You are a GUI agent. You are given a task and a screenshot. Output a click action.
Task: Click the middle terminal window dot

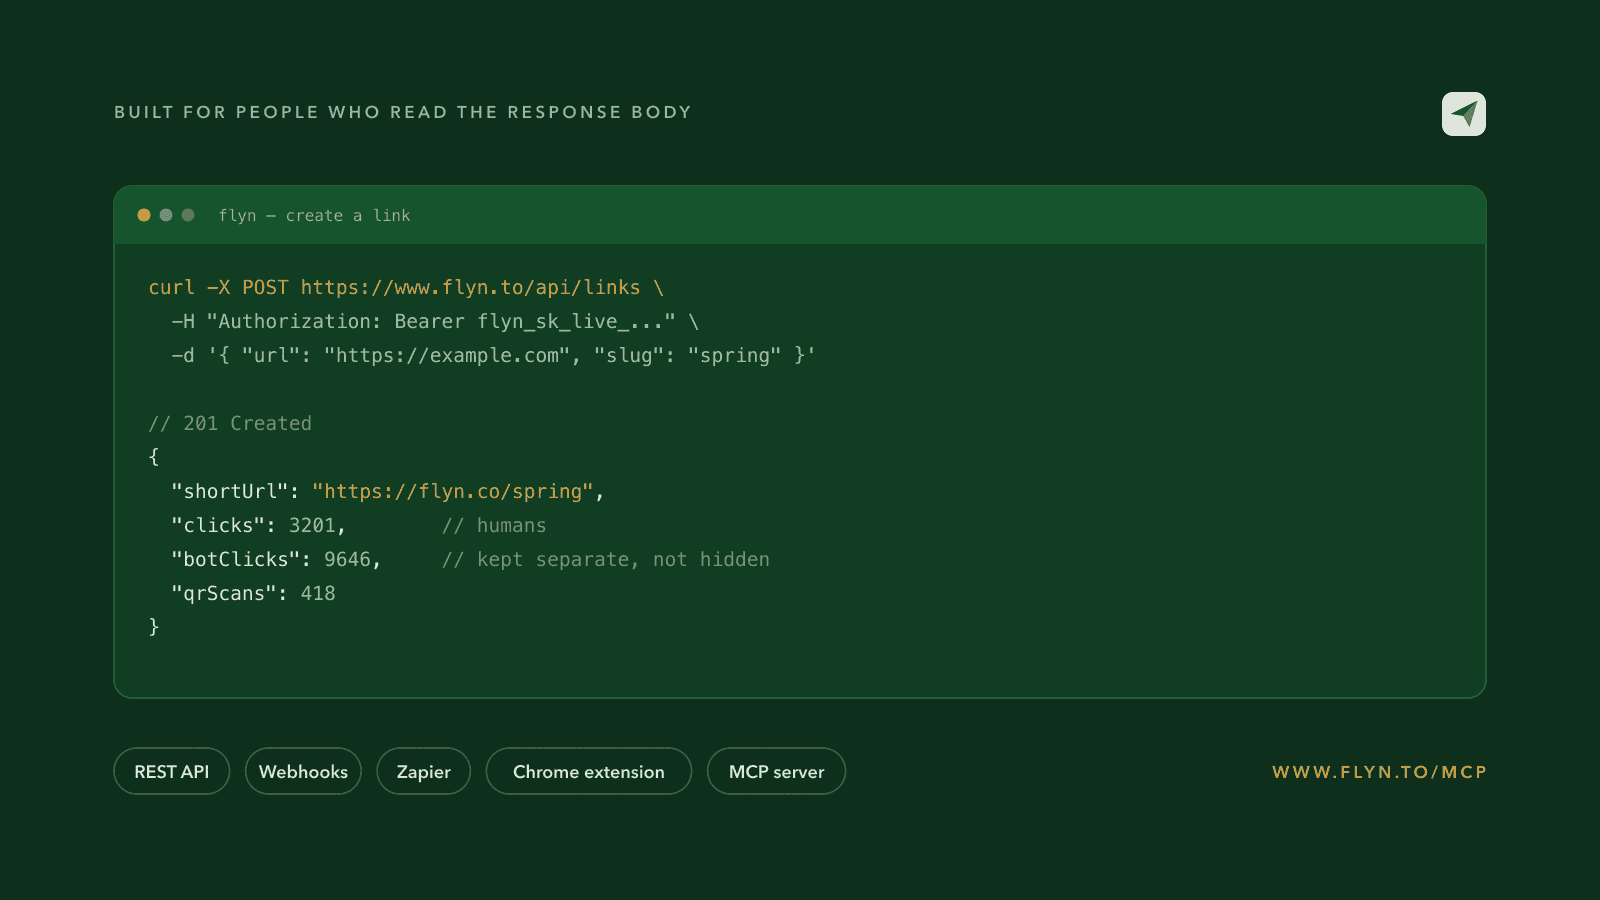166,215
